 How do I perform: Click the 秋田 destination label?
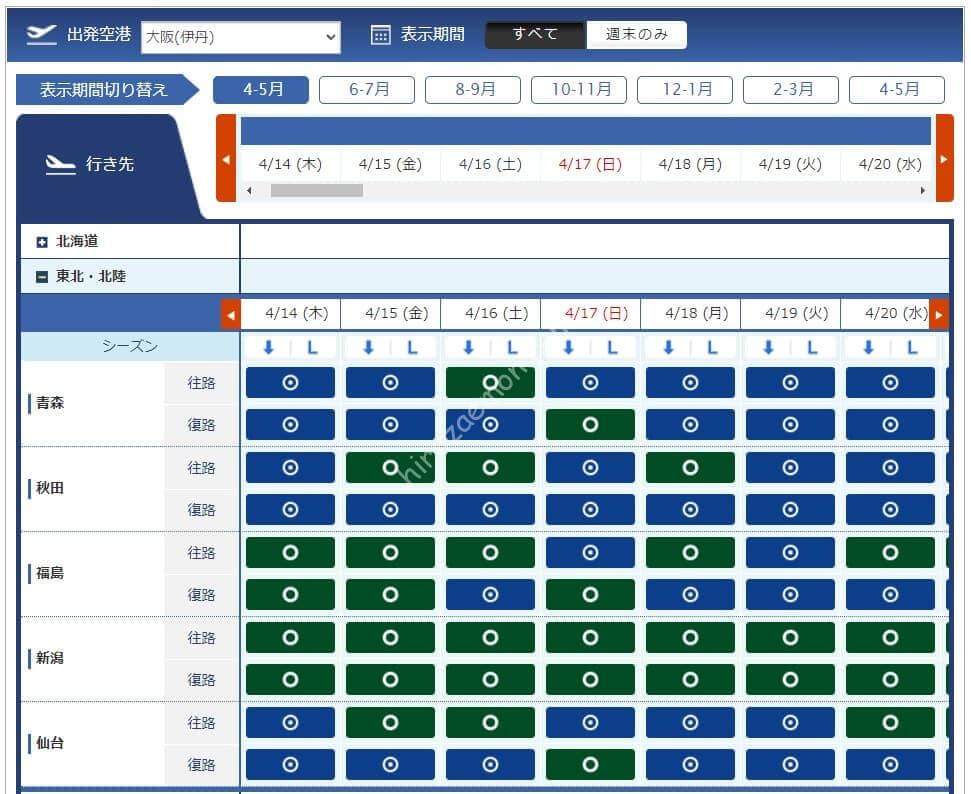50,488
